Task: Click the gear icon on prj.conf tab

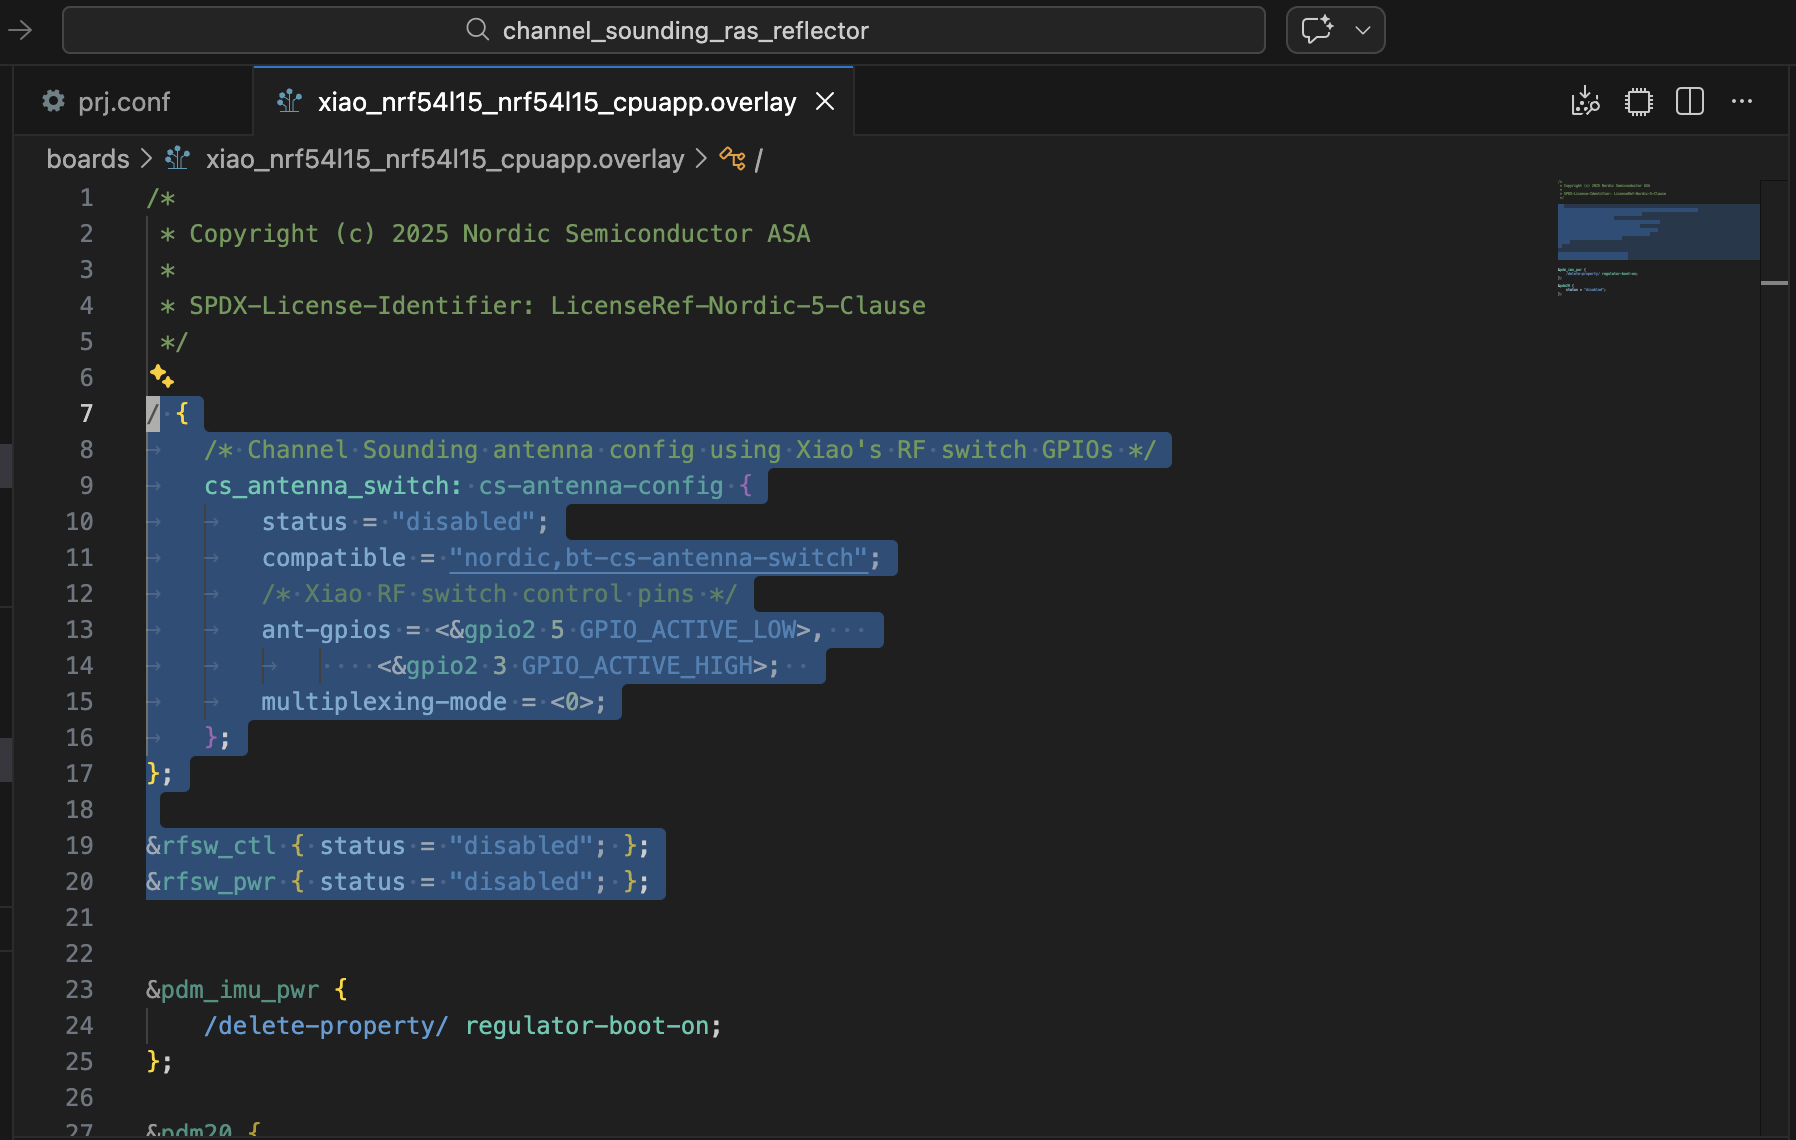Action: (53, 101)
